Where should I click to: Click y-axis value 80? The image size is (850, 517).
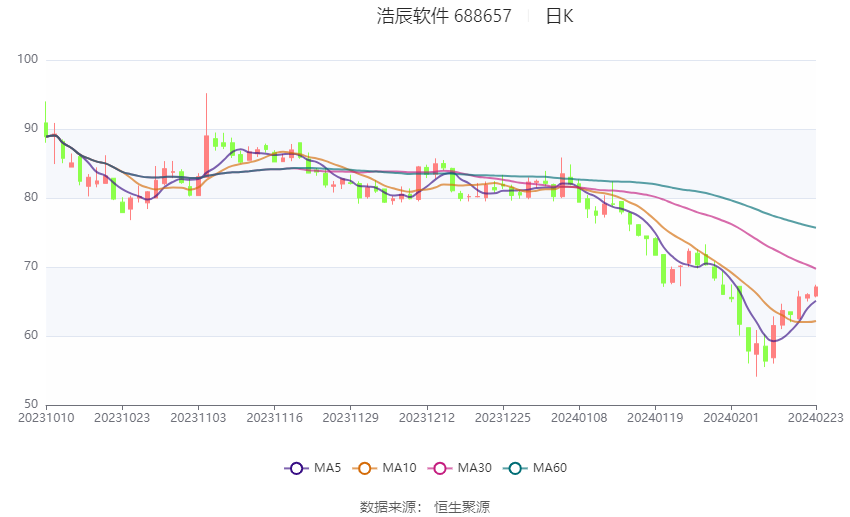31,197
